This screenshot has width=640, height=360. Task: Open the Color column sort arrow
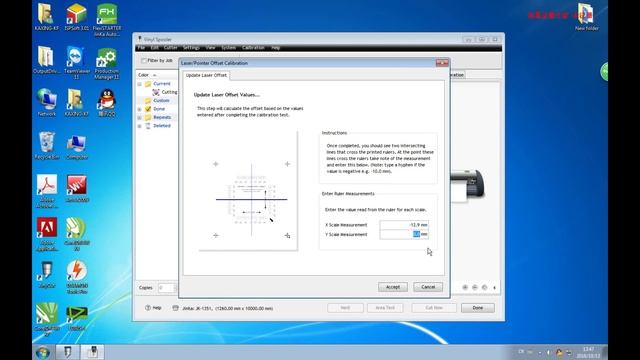tap(155, 75)
